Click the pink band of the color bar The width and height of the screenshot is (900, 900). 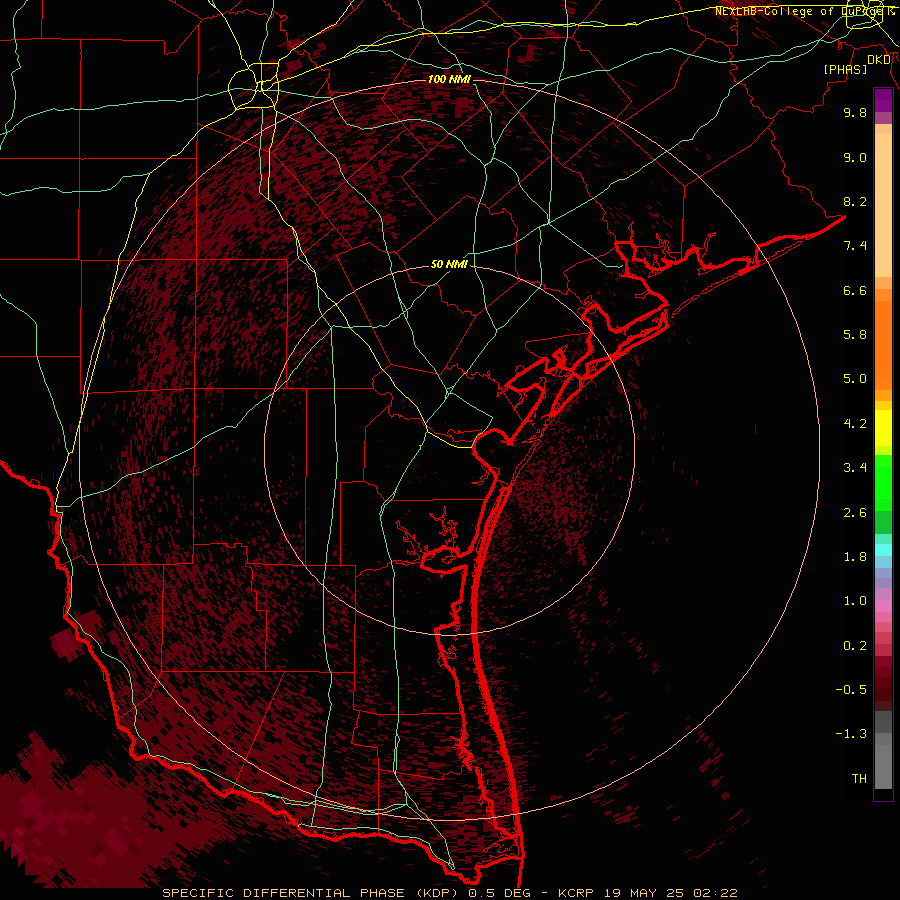(x=883, y=606)
